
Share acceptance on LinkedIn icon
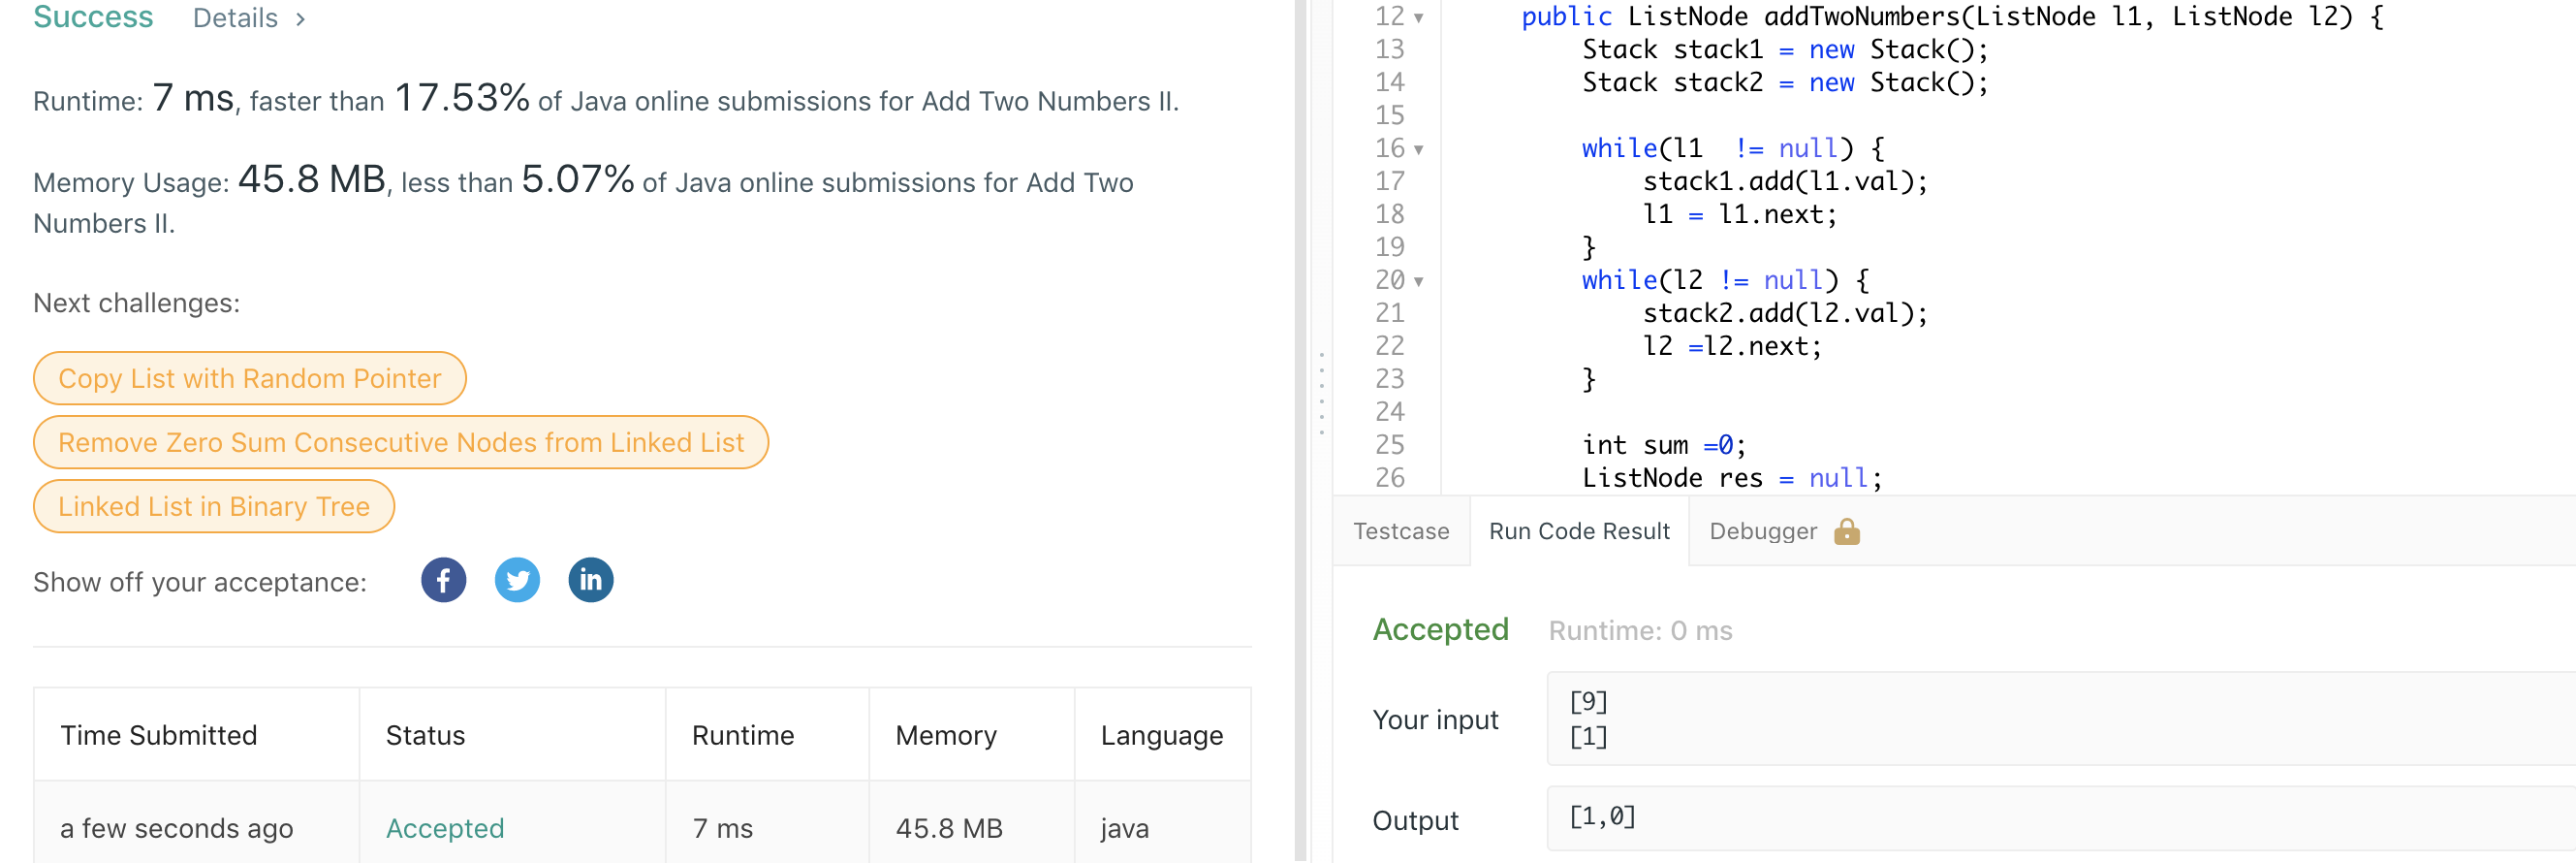[590, 580]
